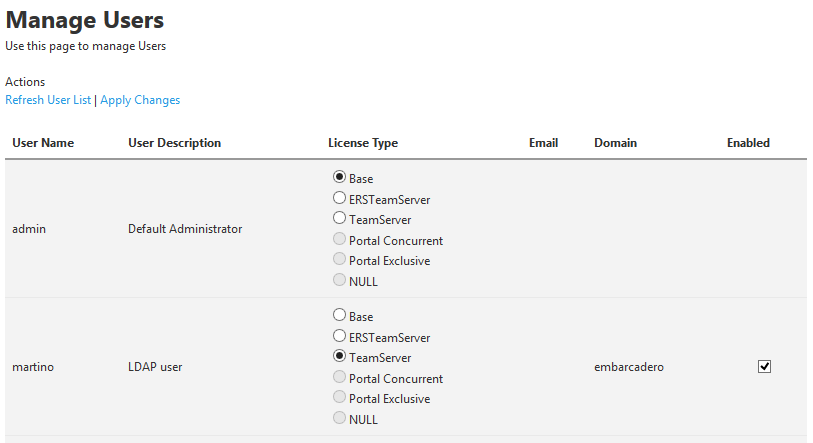Click the martino user name cell

33,367
